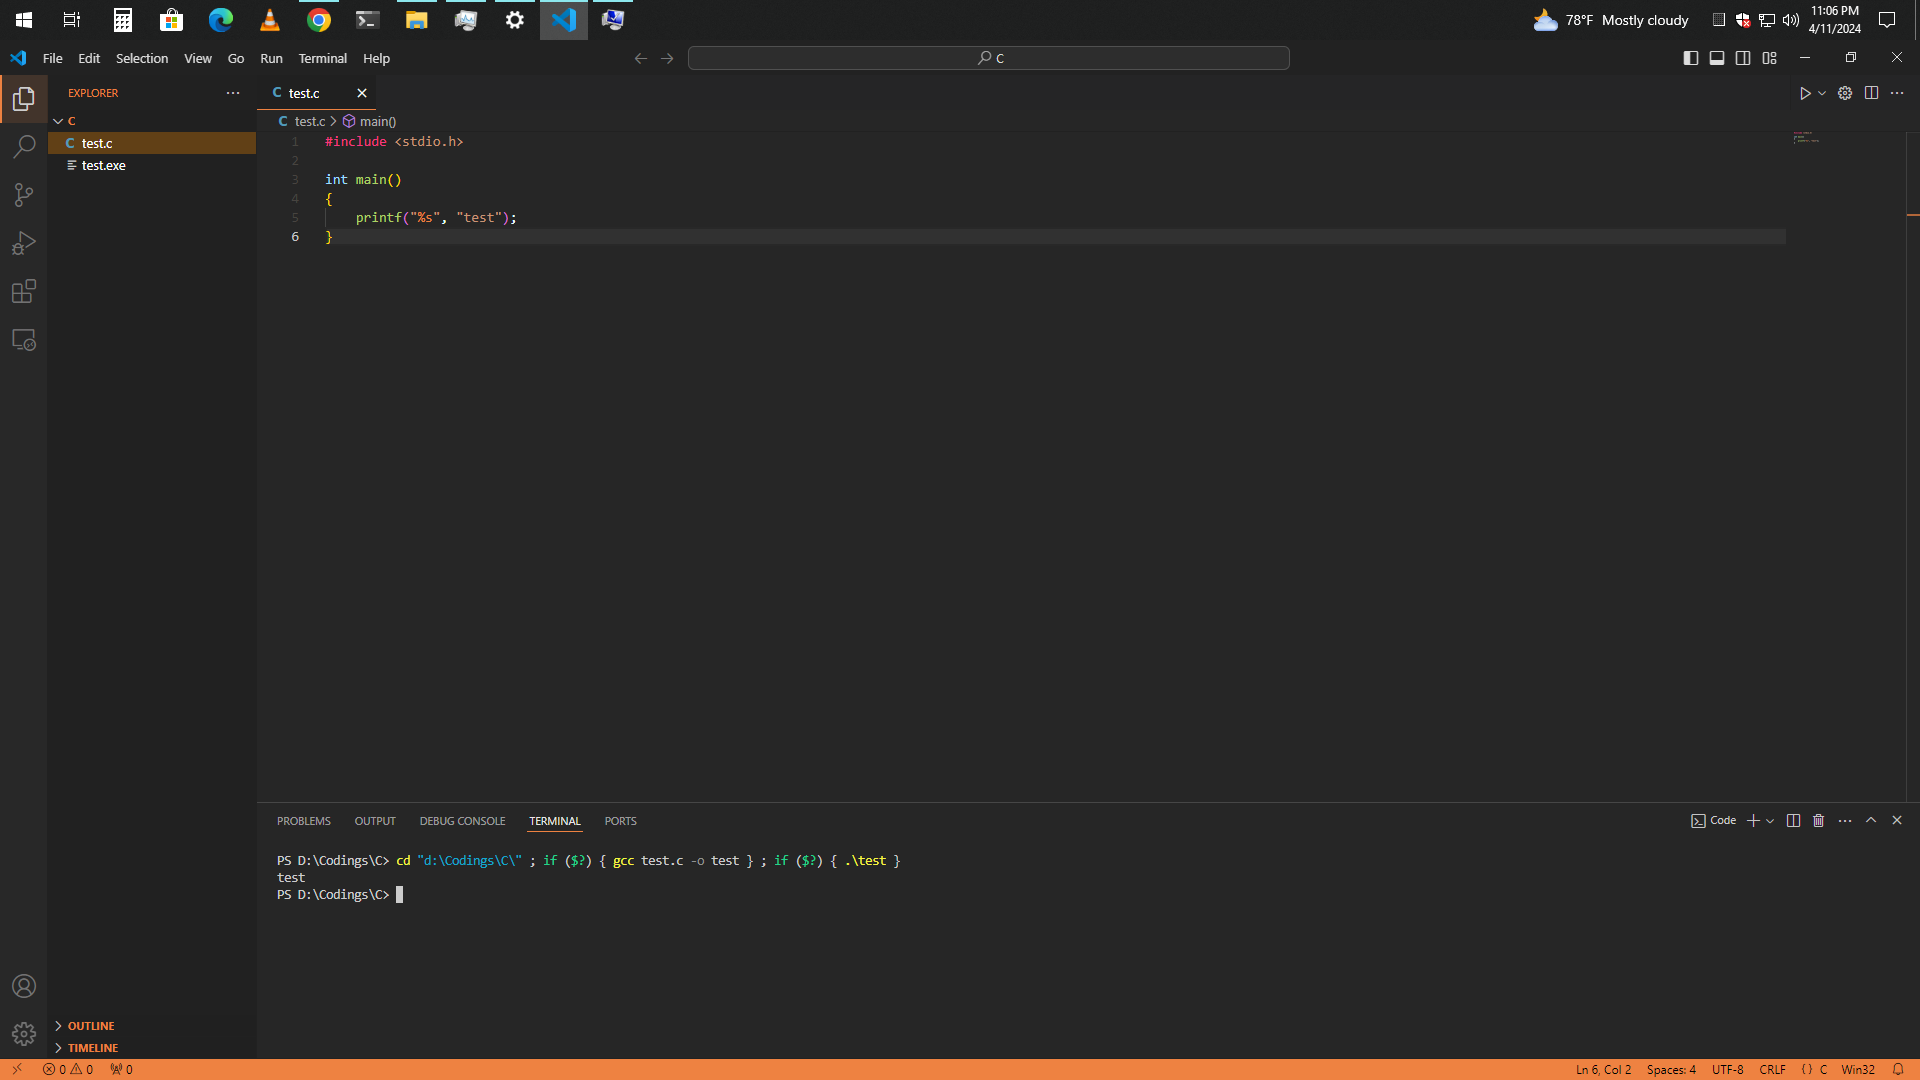Maximize the panel size with chevron

(x=1871, y=820)
